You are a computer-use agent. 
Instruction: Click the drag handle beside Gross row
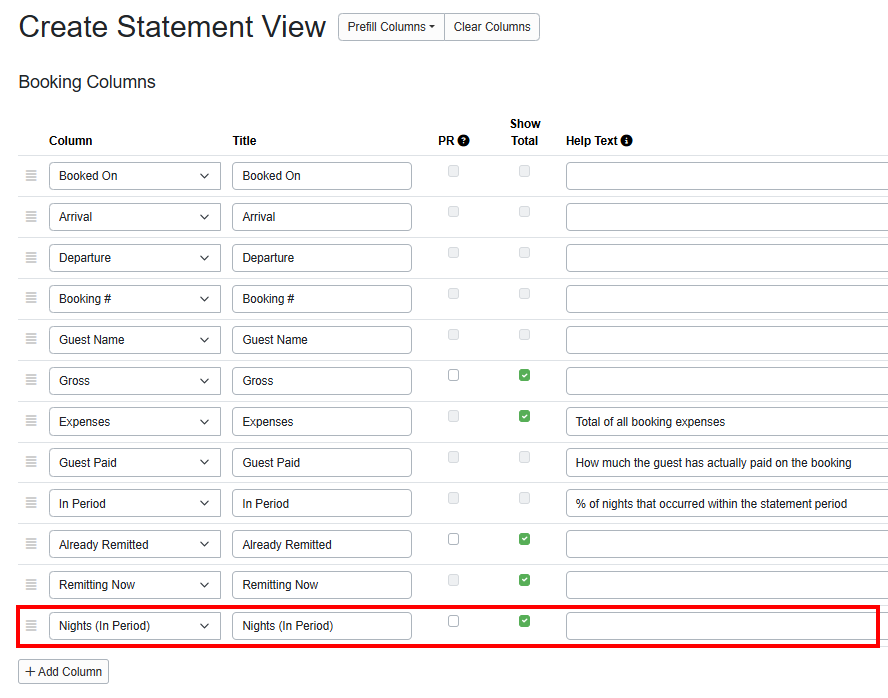point(31,381)
